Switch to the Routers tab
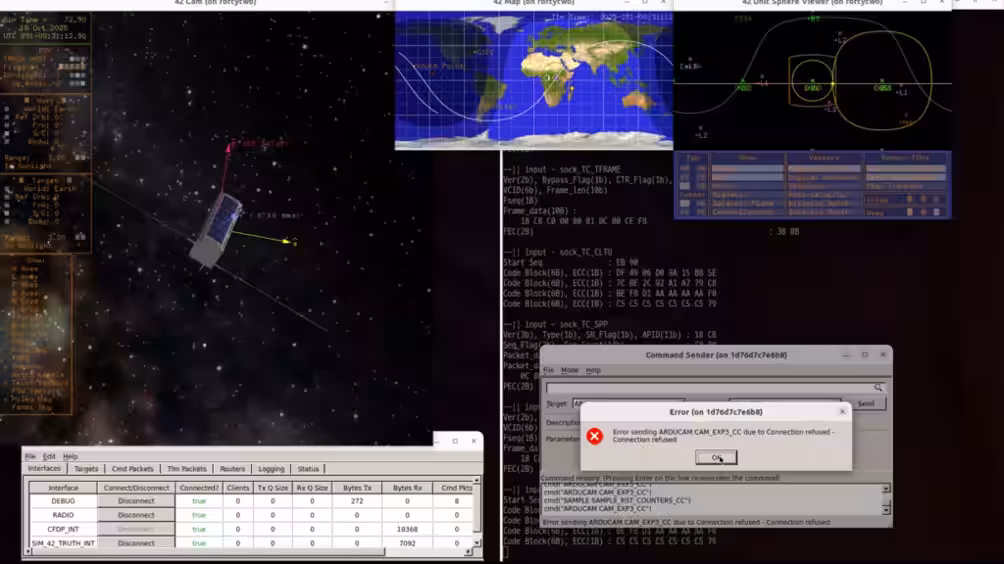The image size is (1004, 564). pyautogui.click(x=232, y=469)
